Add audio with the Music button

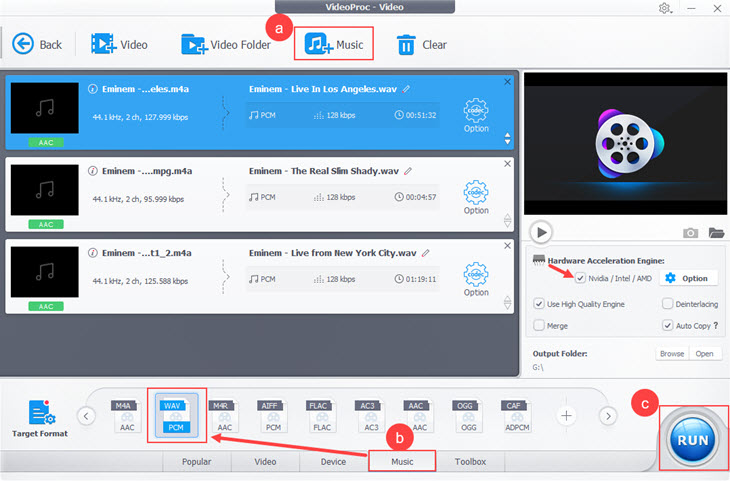pos(333,44)
